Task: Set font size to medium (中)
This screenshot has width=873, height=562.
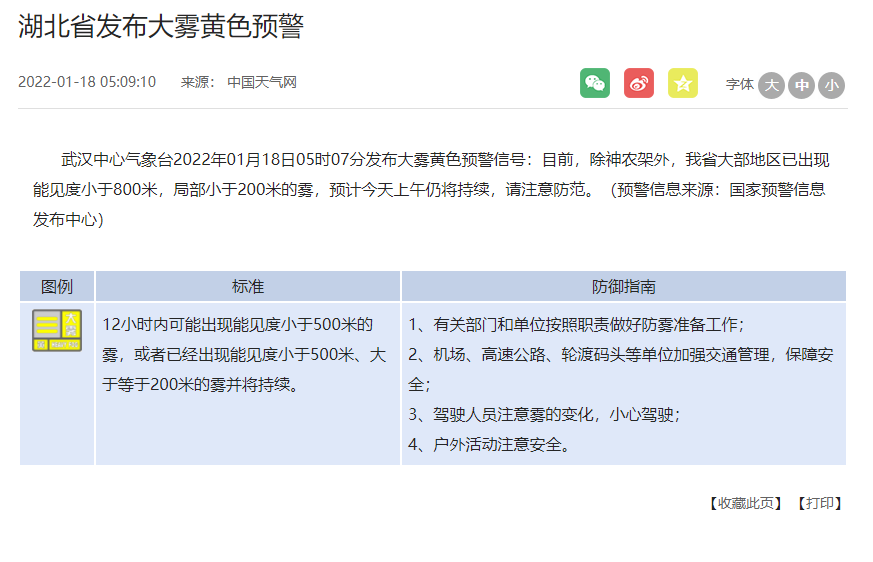Action: click(x=801, y=85)
